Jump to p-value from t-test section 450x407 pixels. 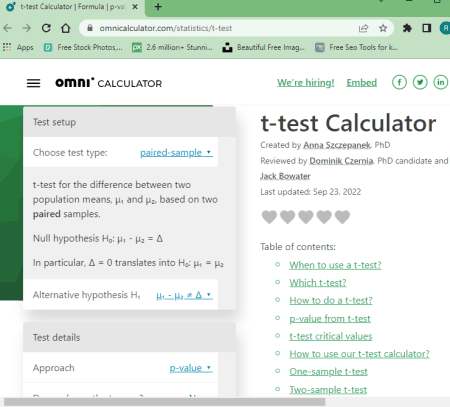(330, 319)
